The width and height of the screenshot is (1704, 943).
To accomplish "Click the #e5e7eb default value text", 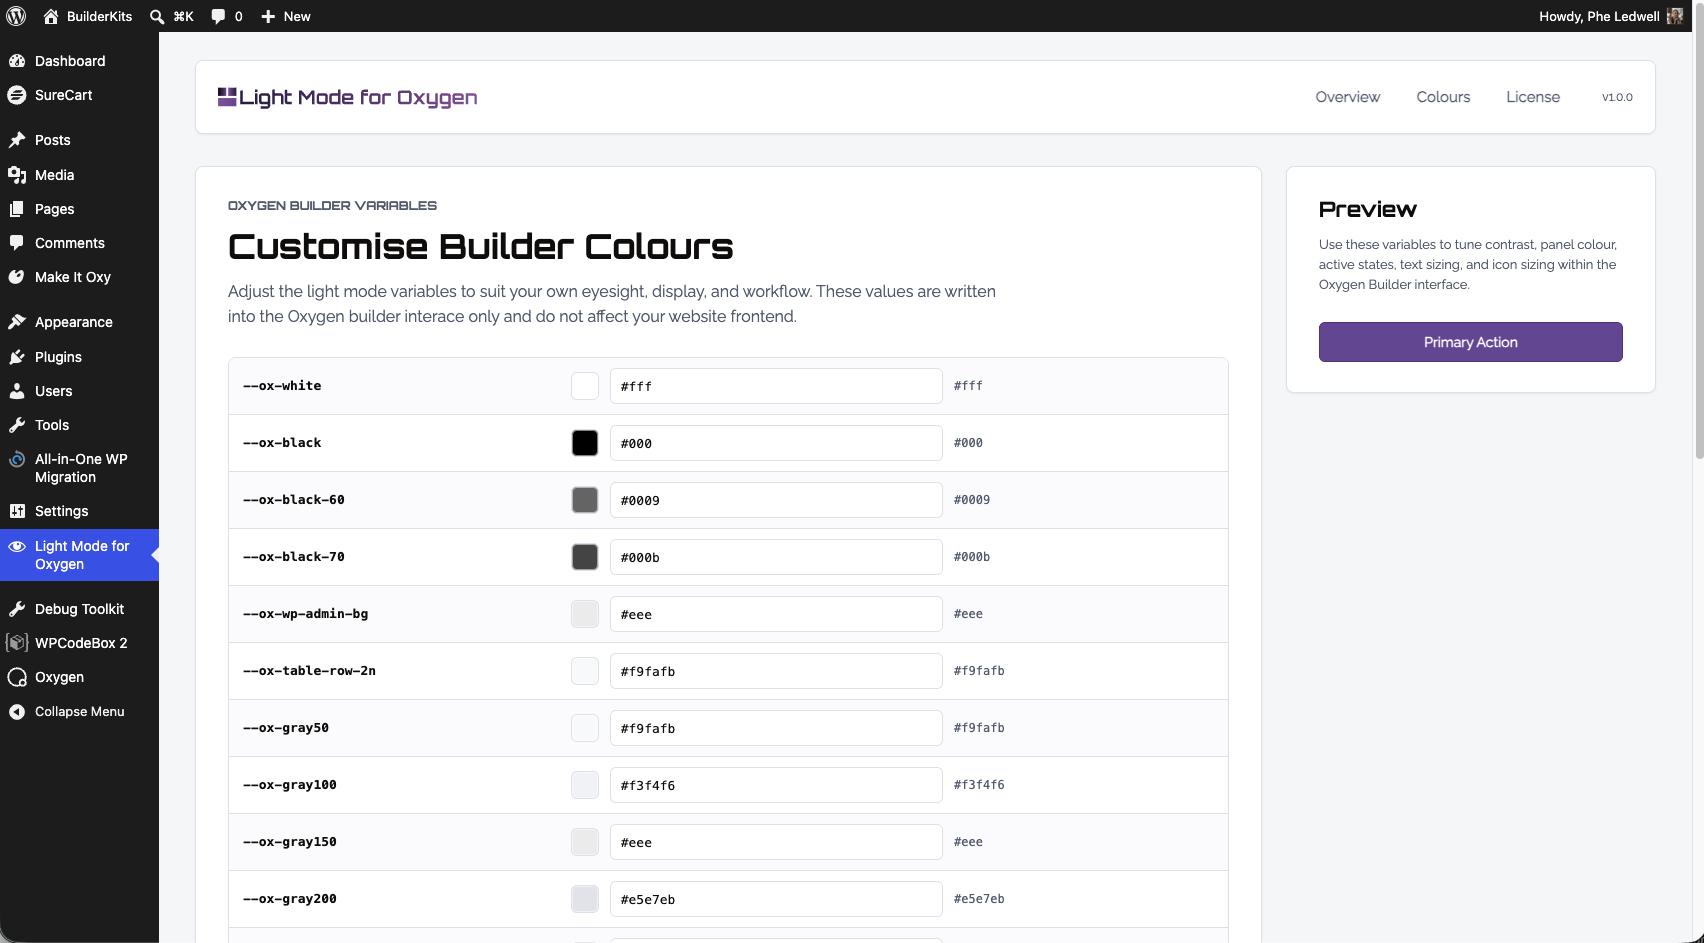I will tap(979, 899).
